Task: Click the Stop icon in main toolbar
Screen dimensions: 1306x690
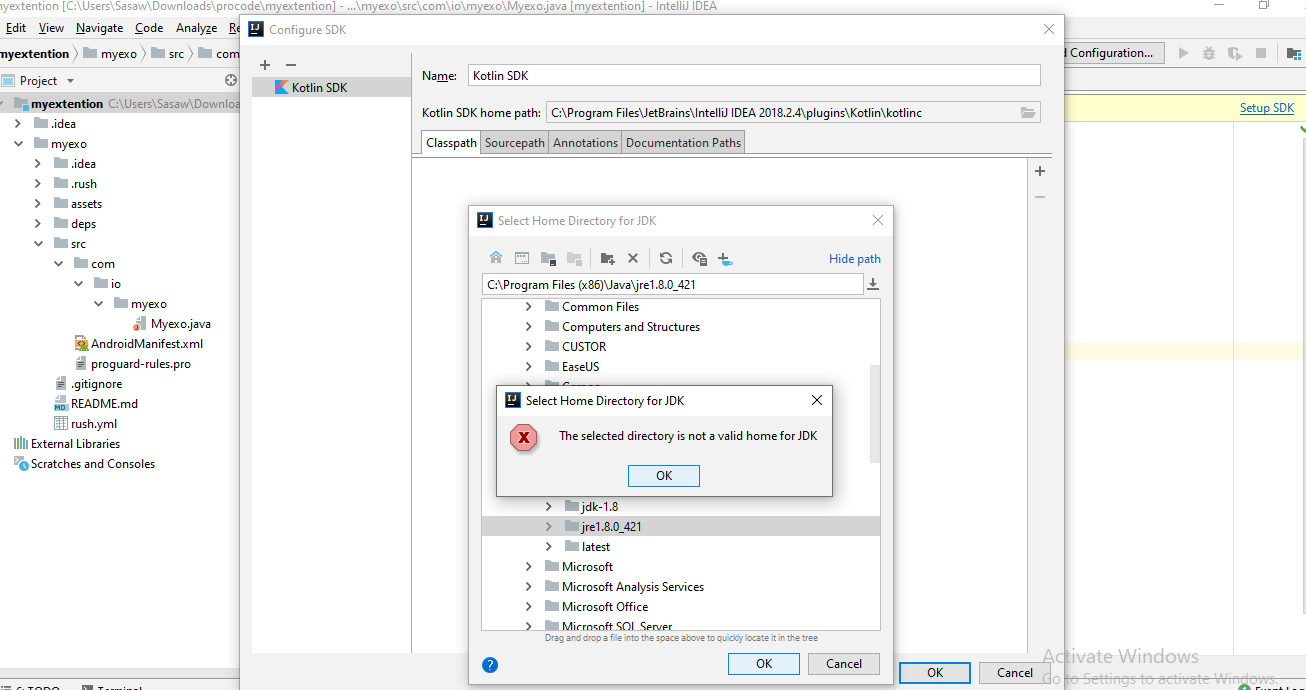Action: point(1261,53)
